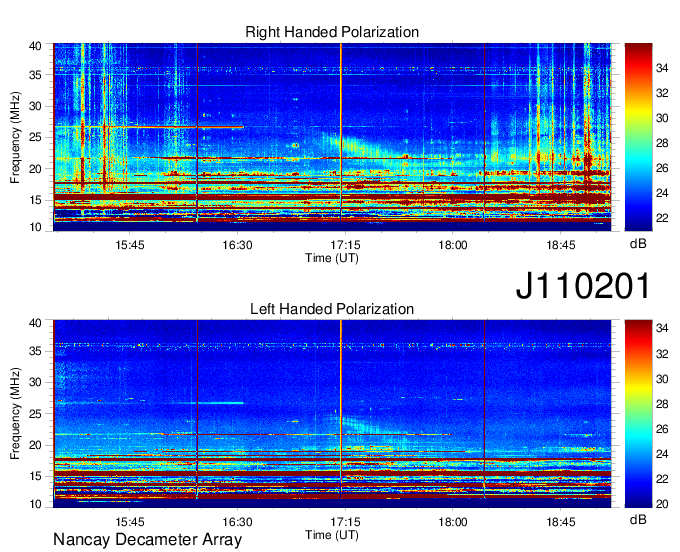Image resolution: width=680 pixels, height=552 pixels.
Task: Click dB unit label of Left Handed color bar
Action: (x=638, y=519)
